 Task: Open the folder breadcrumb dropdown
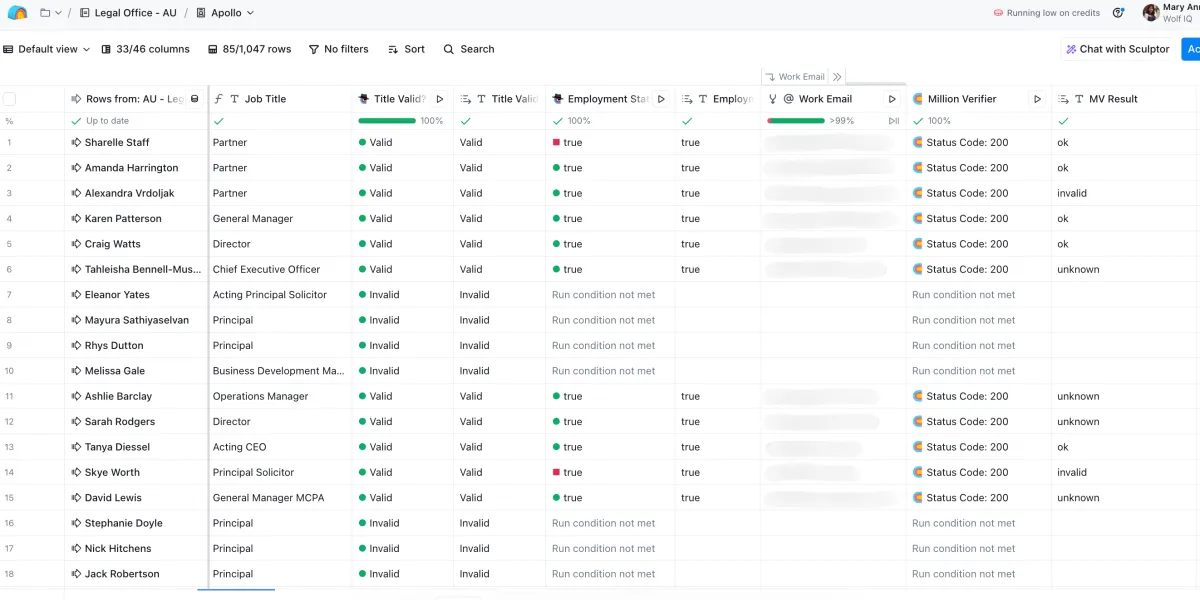point(51,13)
